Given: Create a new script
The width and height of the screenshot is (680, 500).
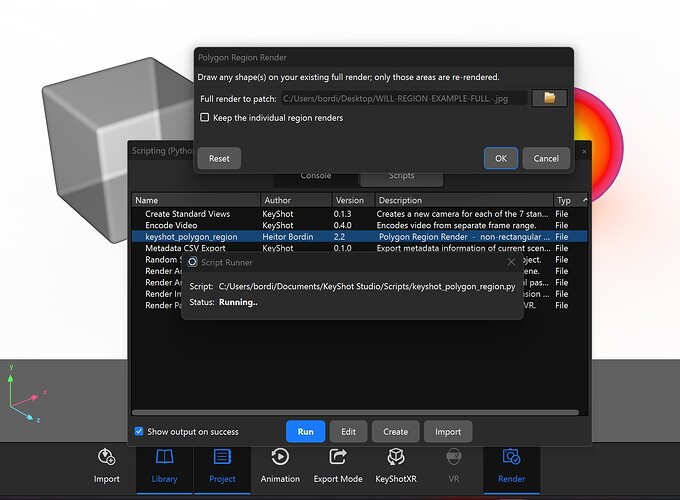Looking at the screenshot, I should tap(396, 431).
